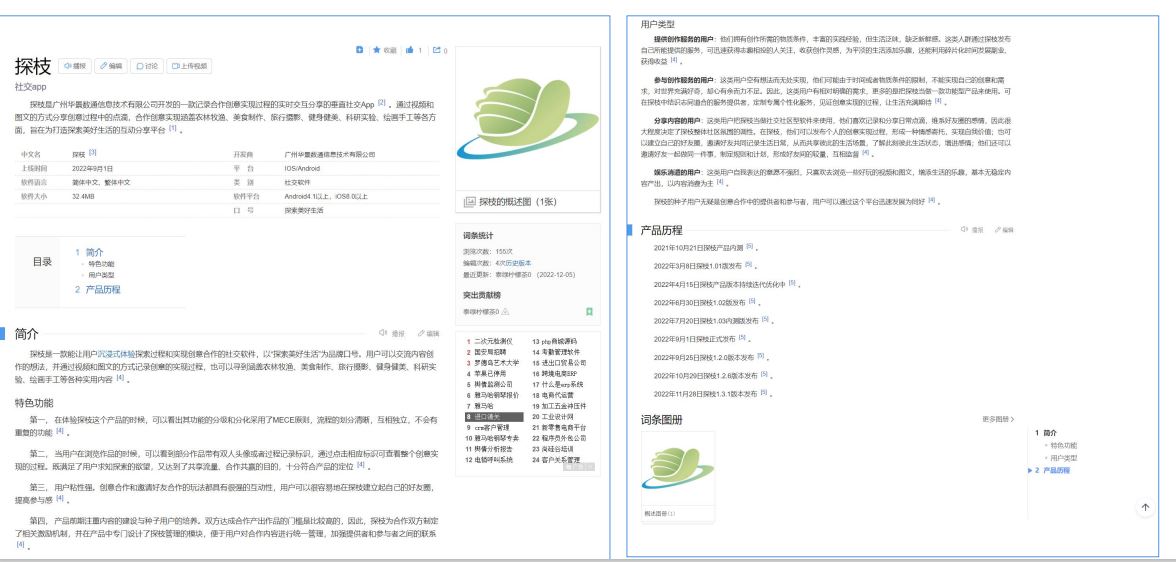
Task: Click hot search item 工业设计网
Action: click(x=557, y=416)
